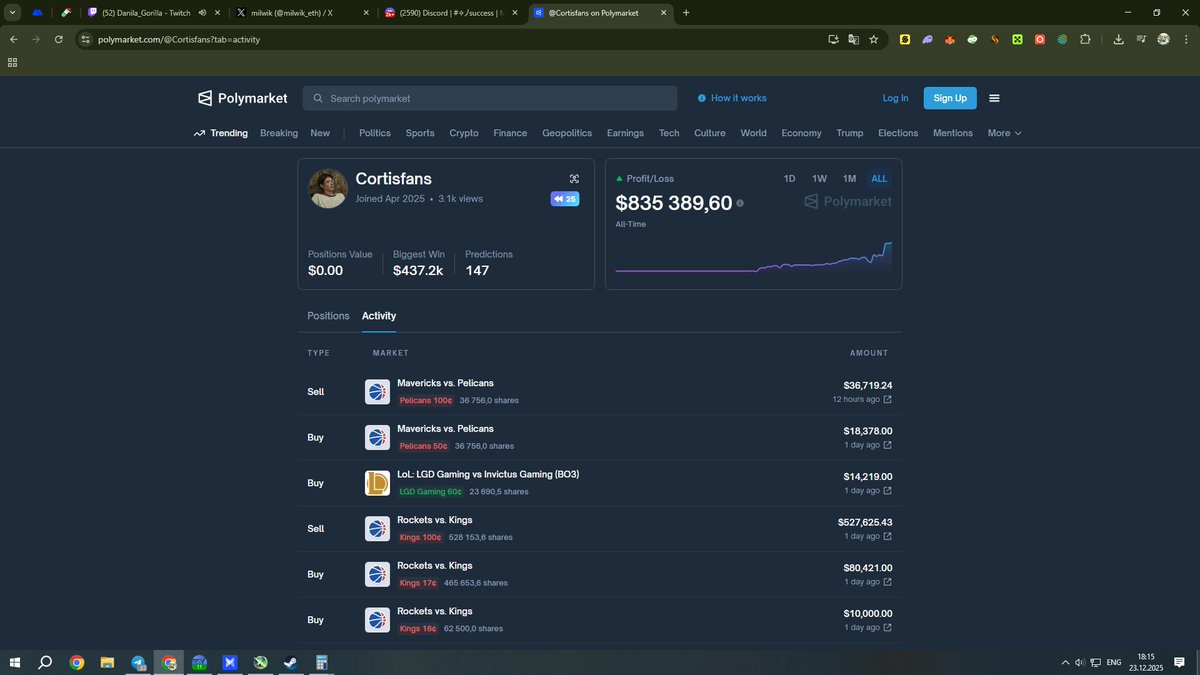
Task: Click the Polymarket logo
Action: 243,98
